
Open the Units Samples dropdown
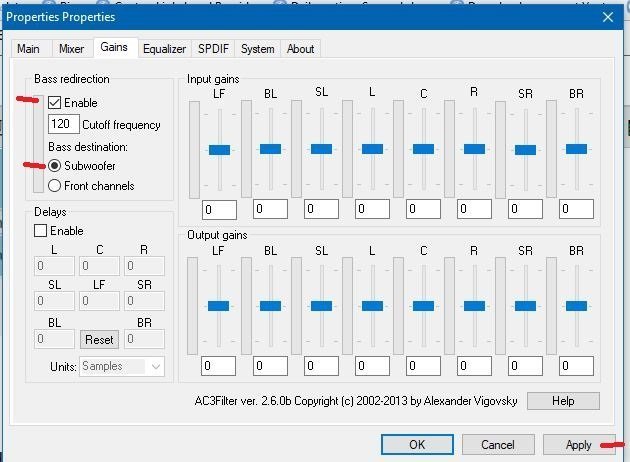(122, 366)
